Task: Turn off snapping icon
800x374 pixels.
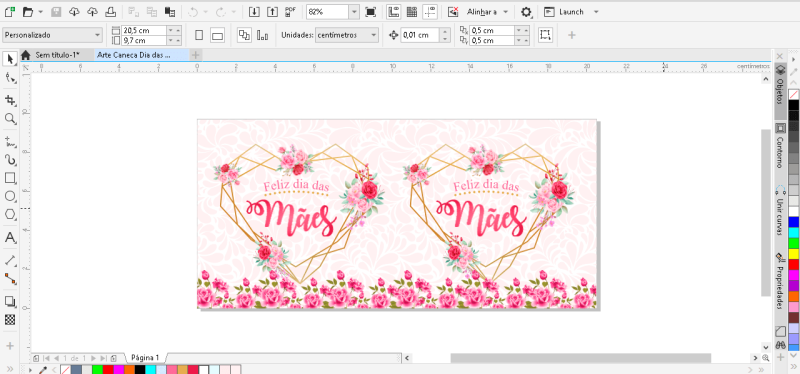Action: click(453, 11)
